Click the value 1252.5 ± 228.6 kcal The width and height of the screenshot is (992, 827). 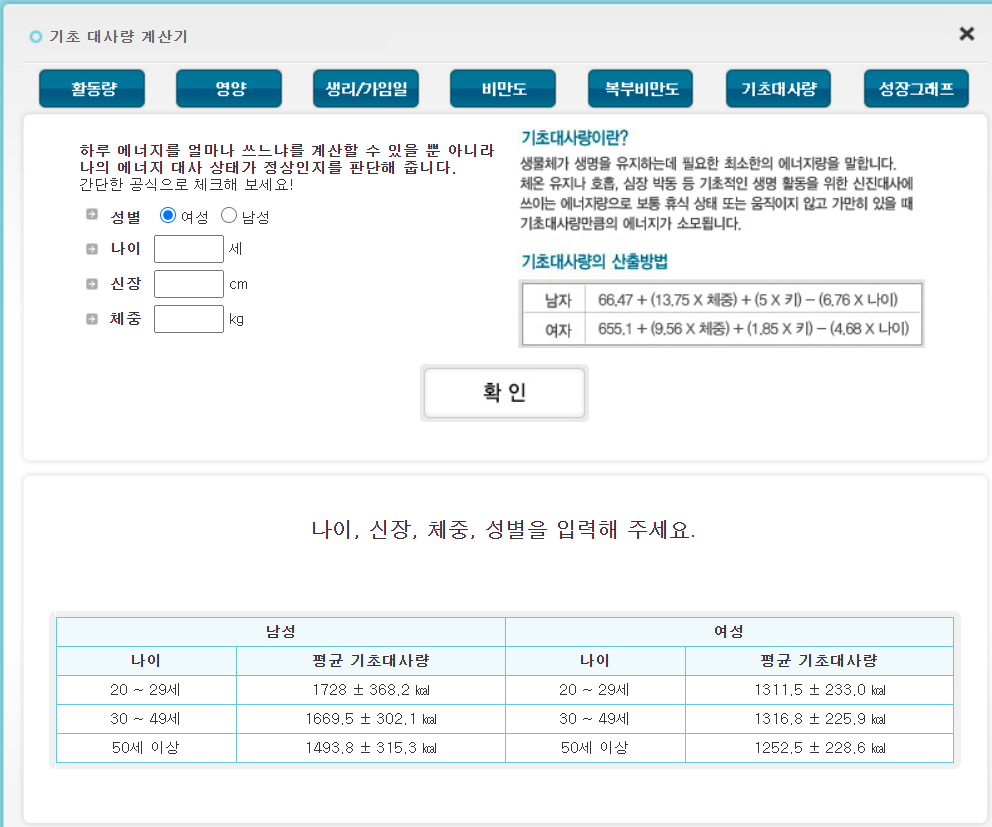(819, 748)
